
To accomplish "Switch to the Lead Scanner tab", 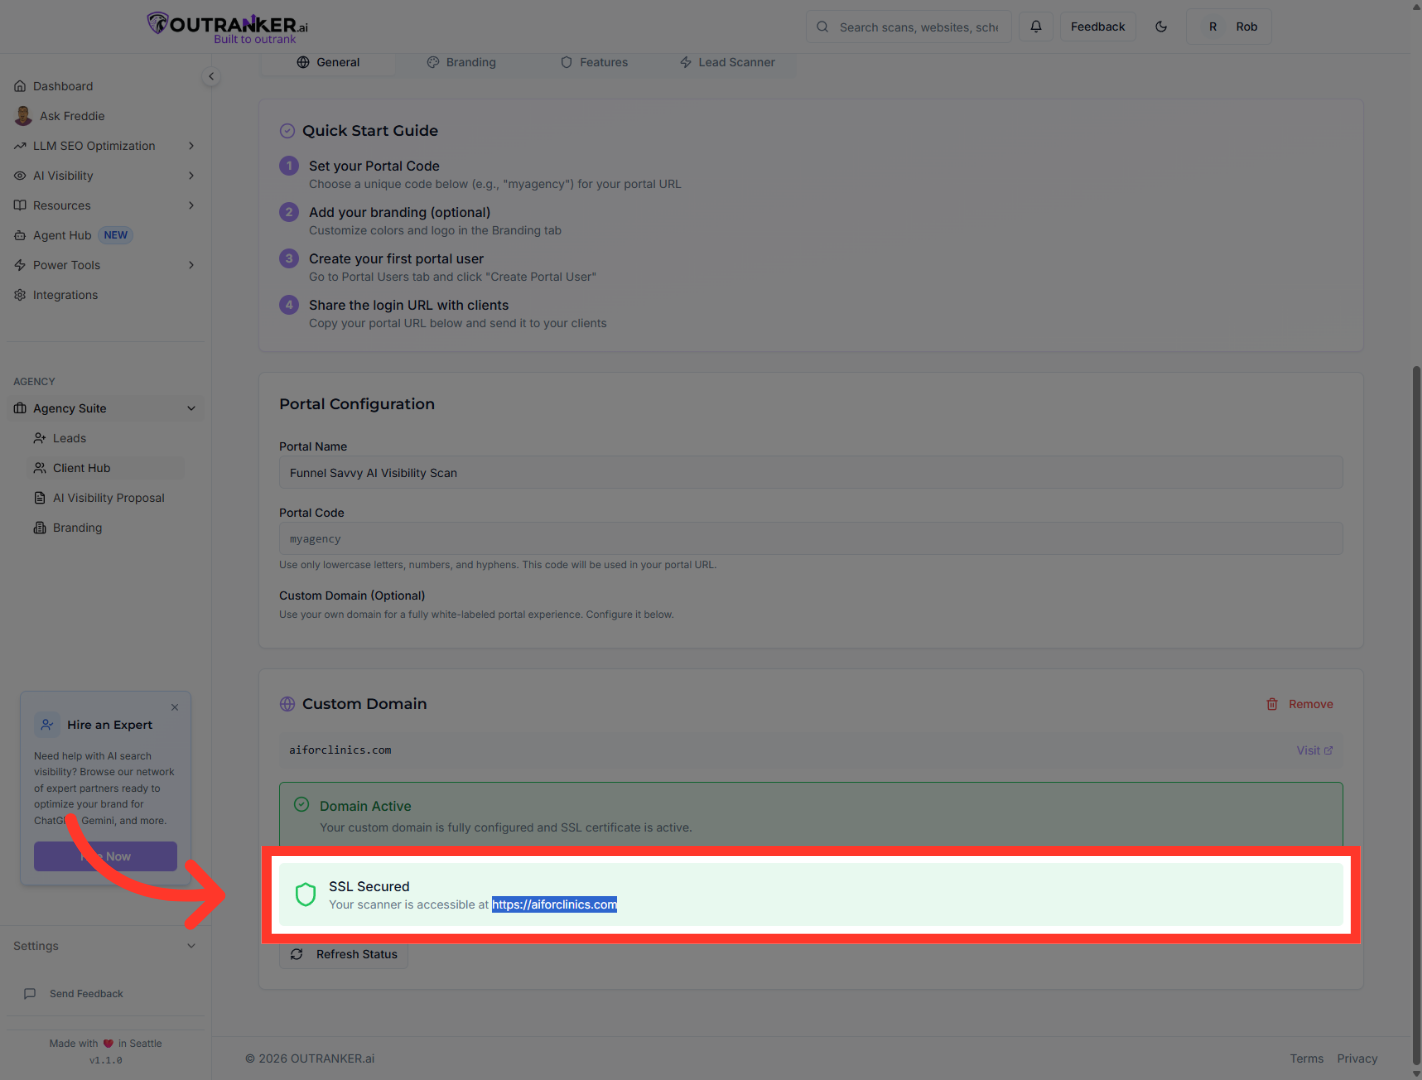I will (x=727, y=62).
